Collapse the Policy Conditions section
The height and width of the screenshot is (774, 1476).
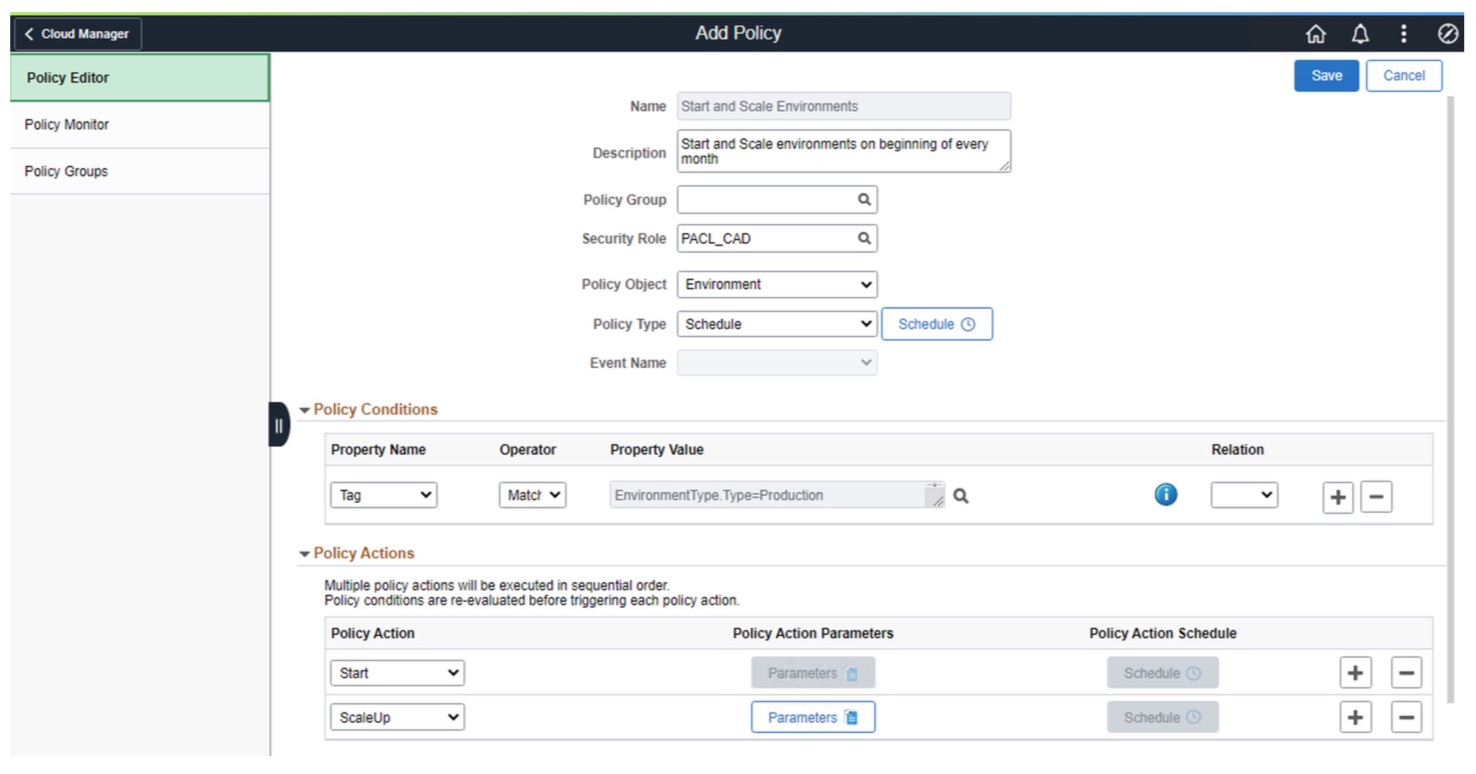point(305,410)
